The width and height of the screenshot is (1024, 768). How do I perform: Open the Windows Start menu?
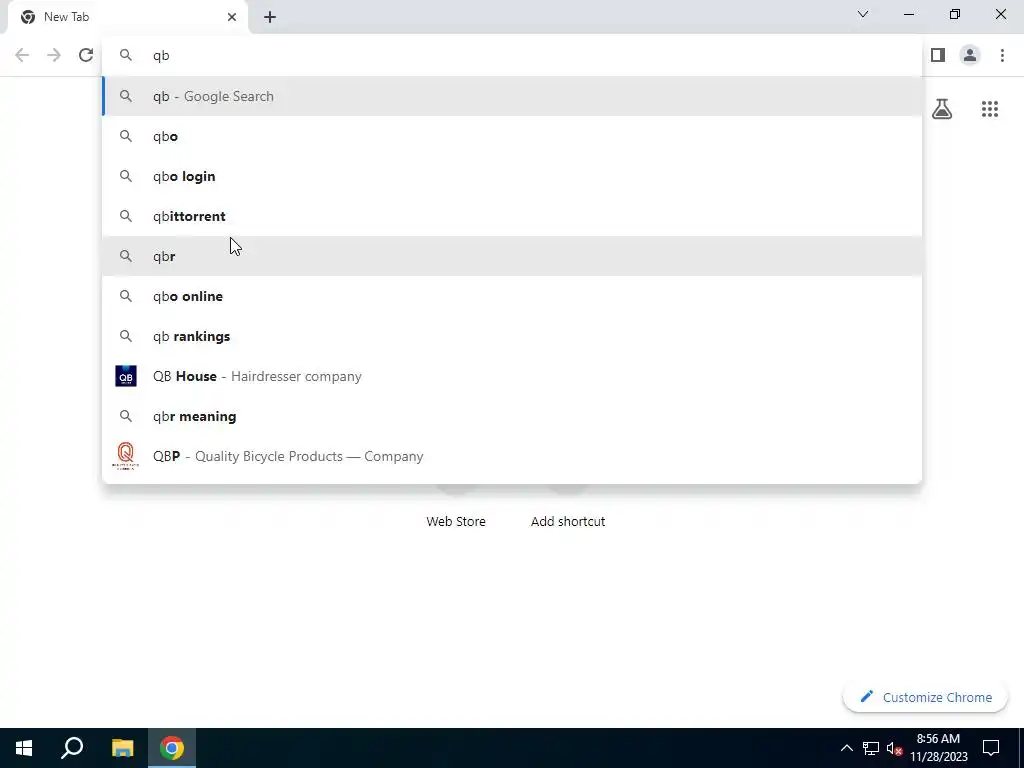pos(24,748)
